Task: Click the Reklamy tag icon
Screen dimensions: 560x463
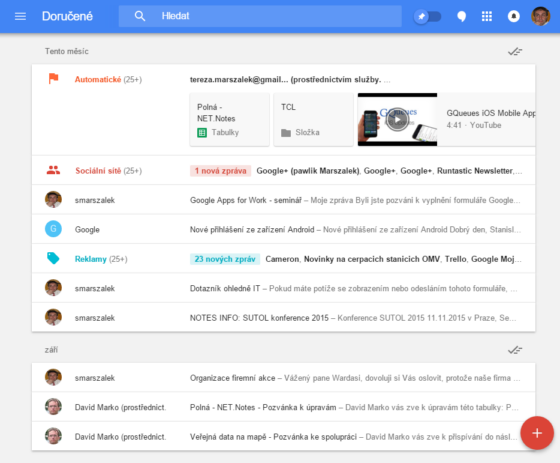Action: (53, 258)
